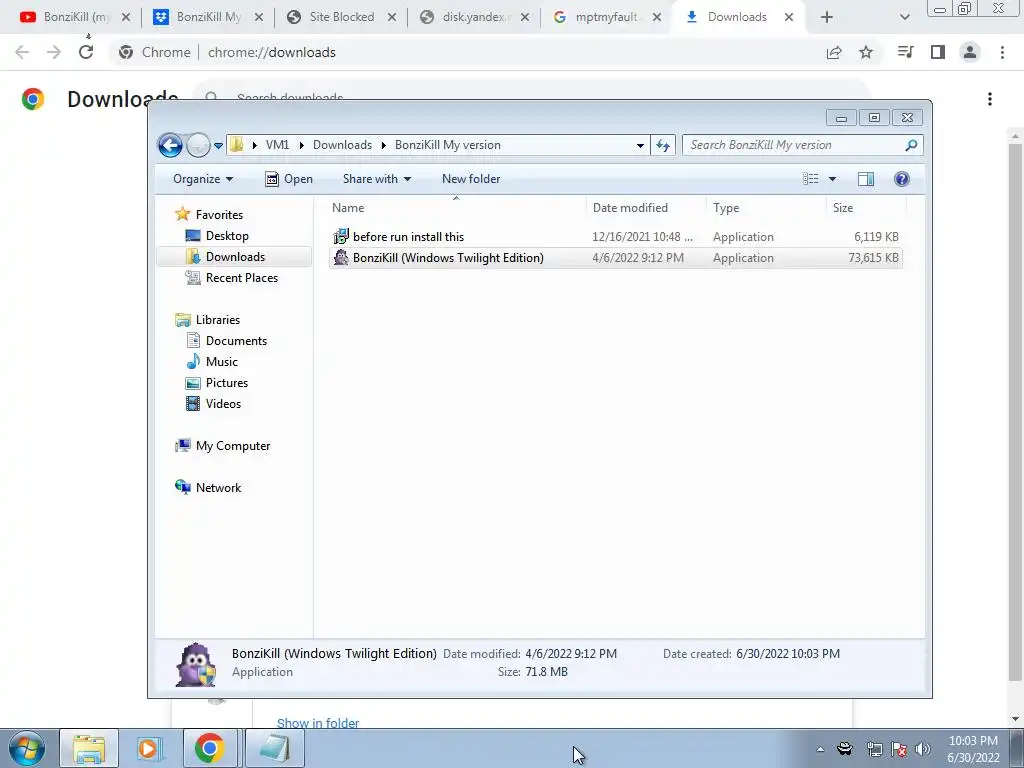Open more view options dropdown arrow
Image resolution: width=1024 pixels, height=768 pixels.
point(833,179)
